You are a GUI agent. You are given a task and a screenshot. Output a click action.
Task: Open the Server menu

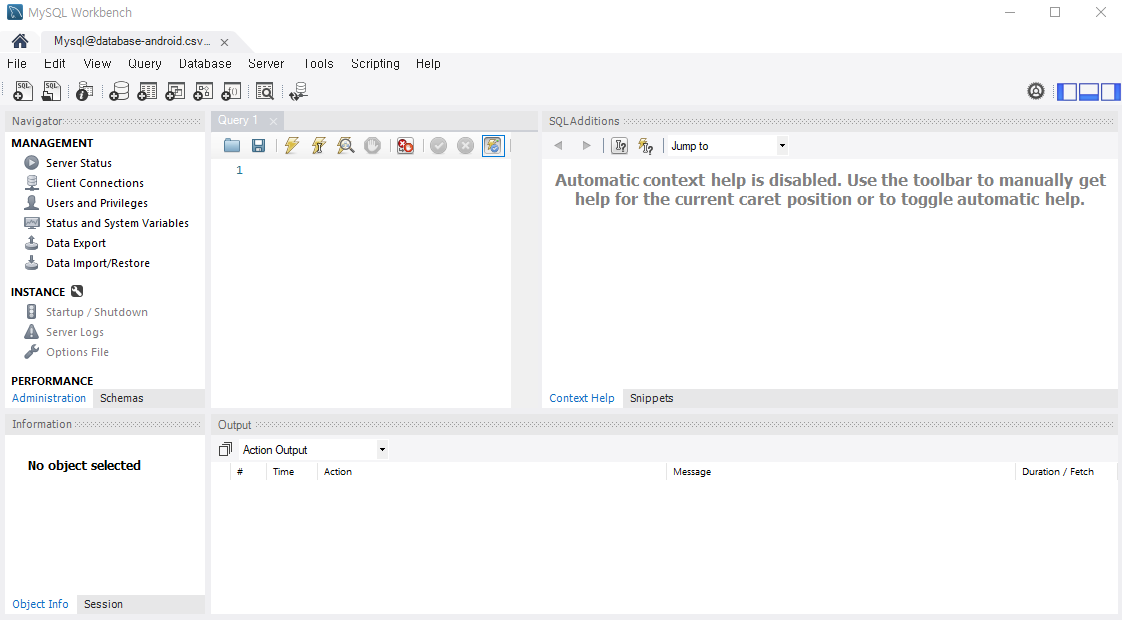[266, 64]
